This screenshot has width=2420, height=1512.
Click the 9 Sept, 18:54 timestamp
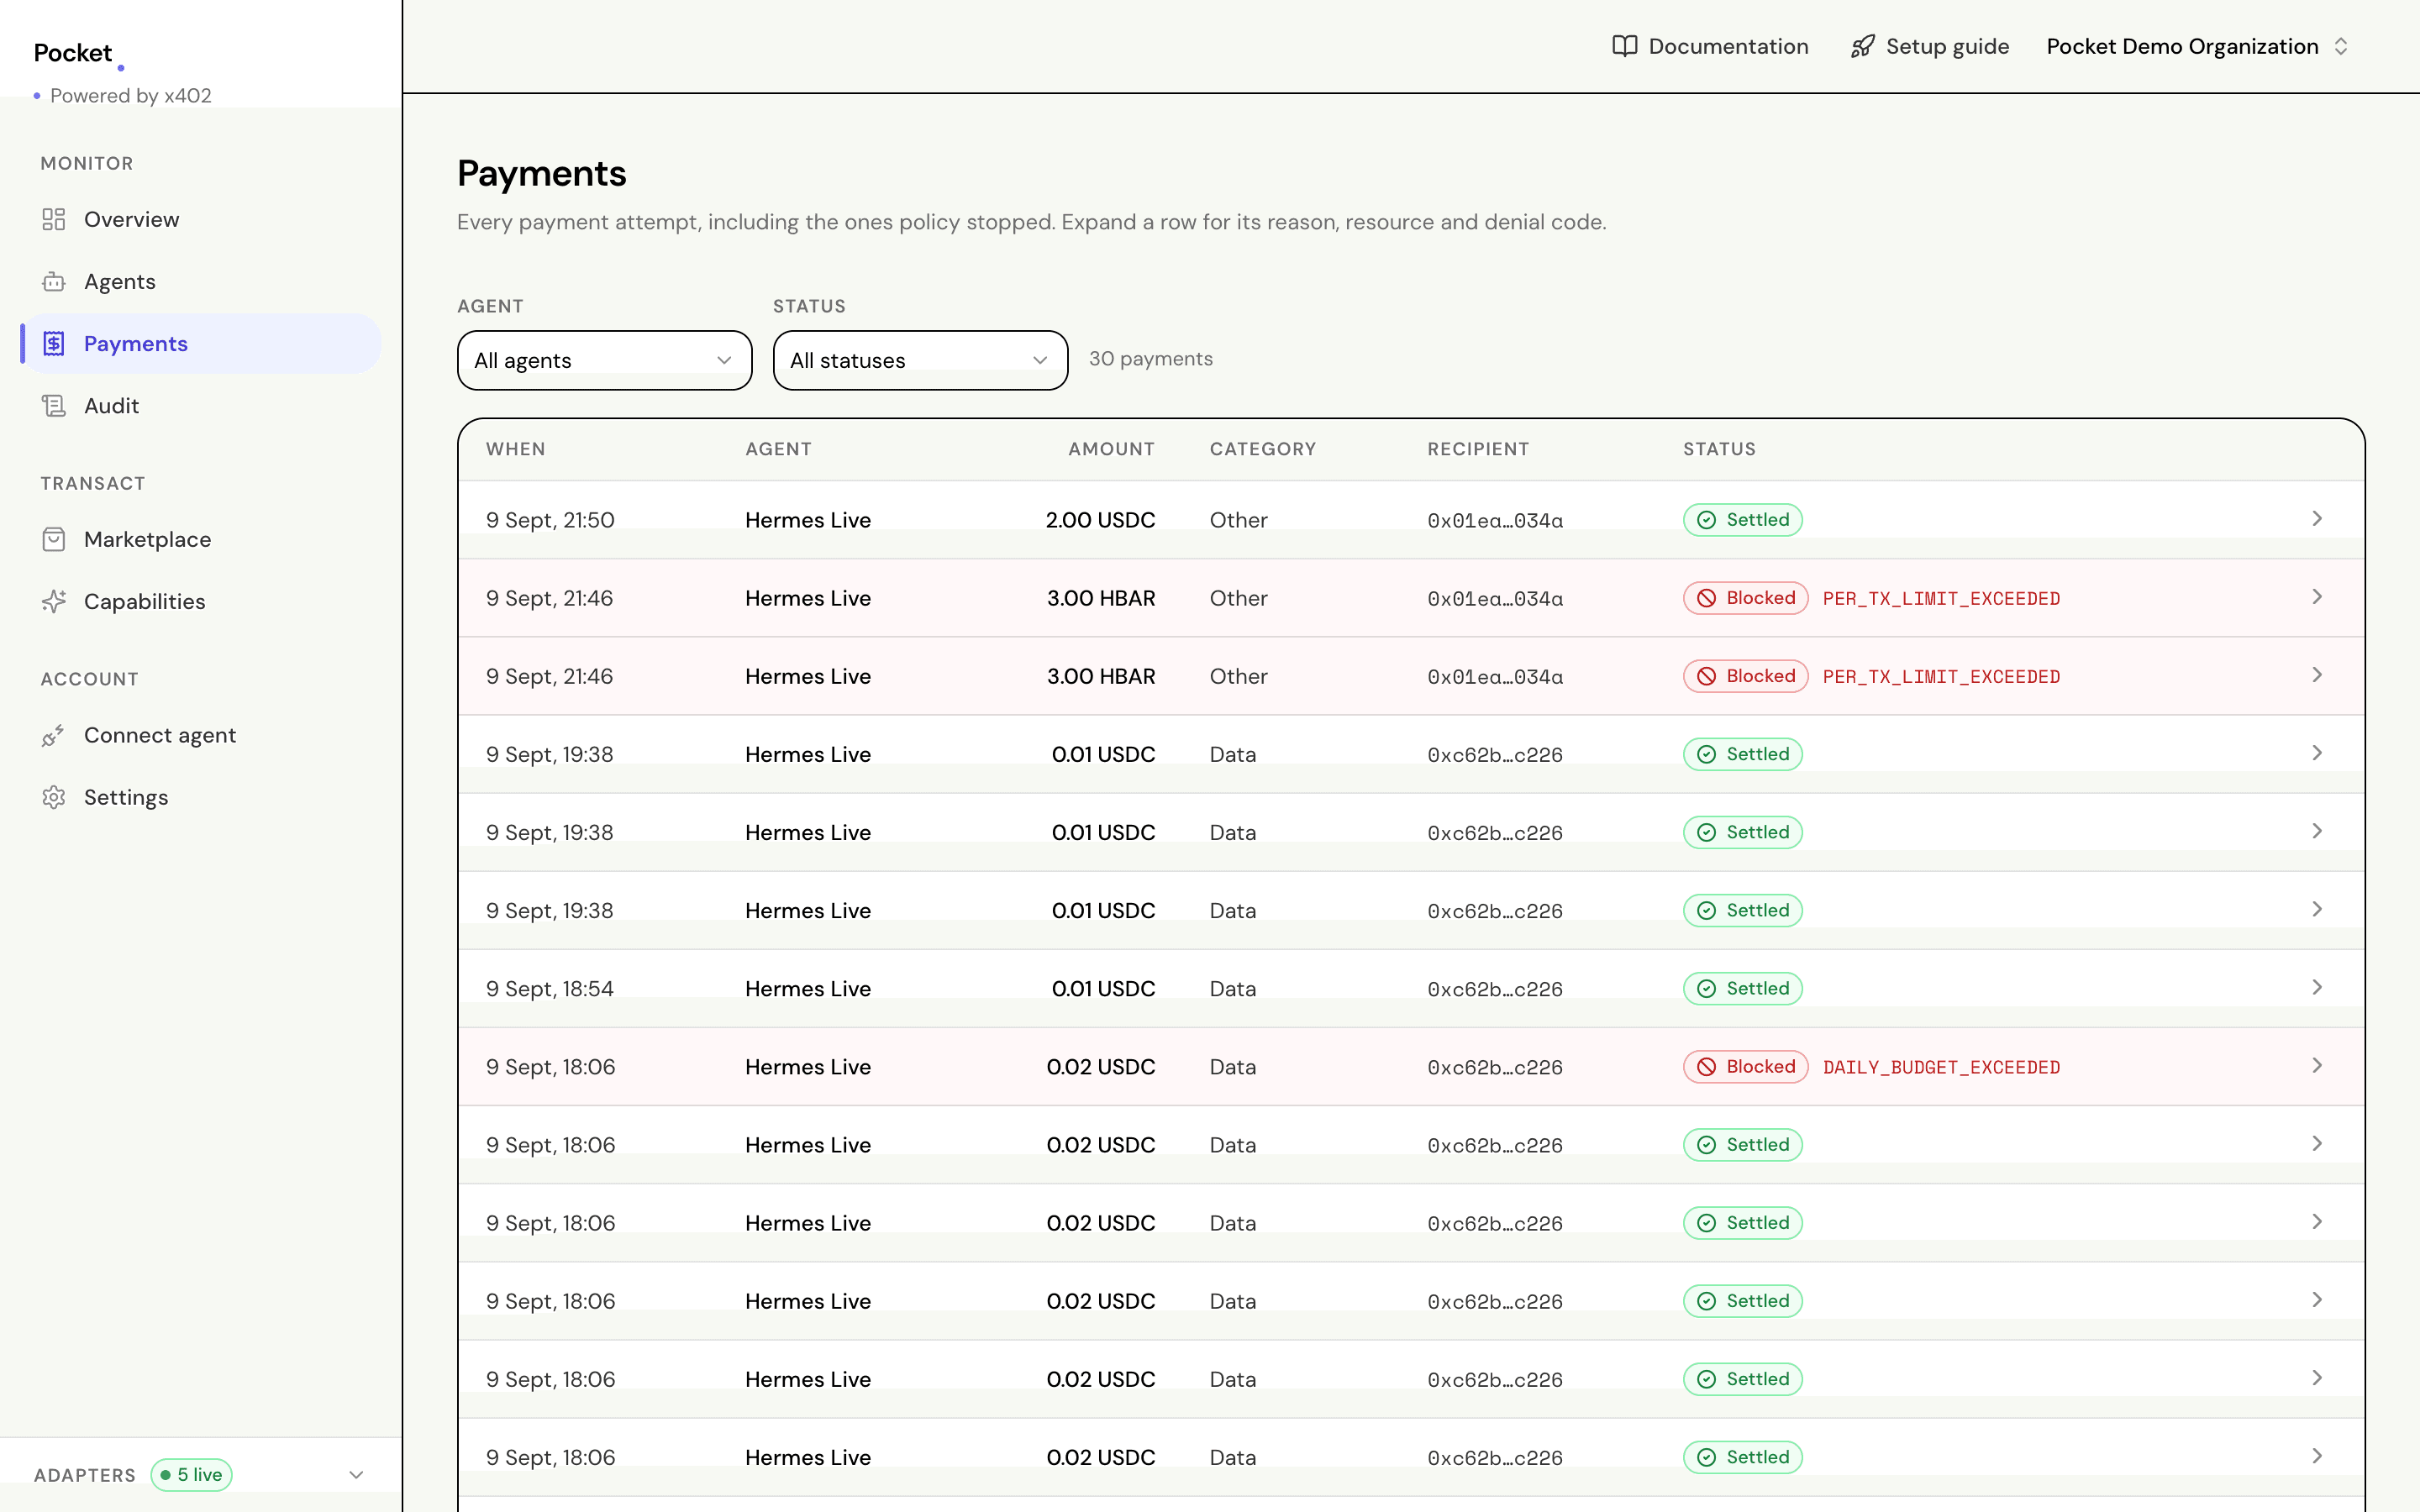(x=550, y=989)
